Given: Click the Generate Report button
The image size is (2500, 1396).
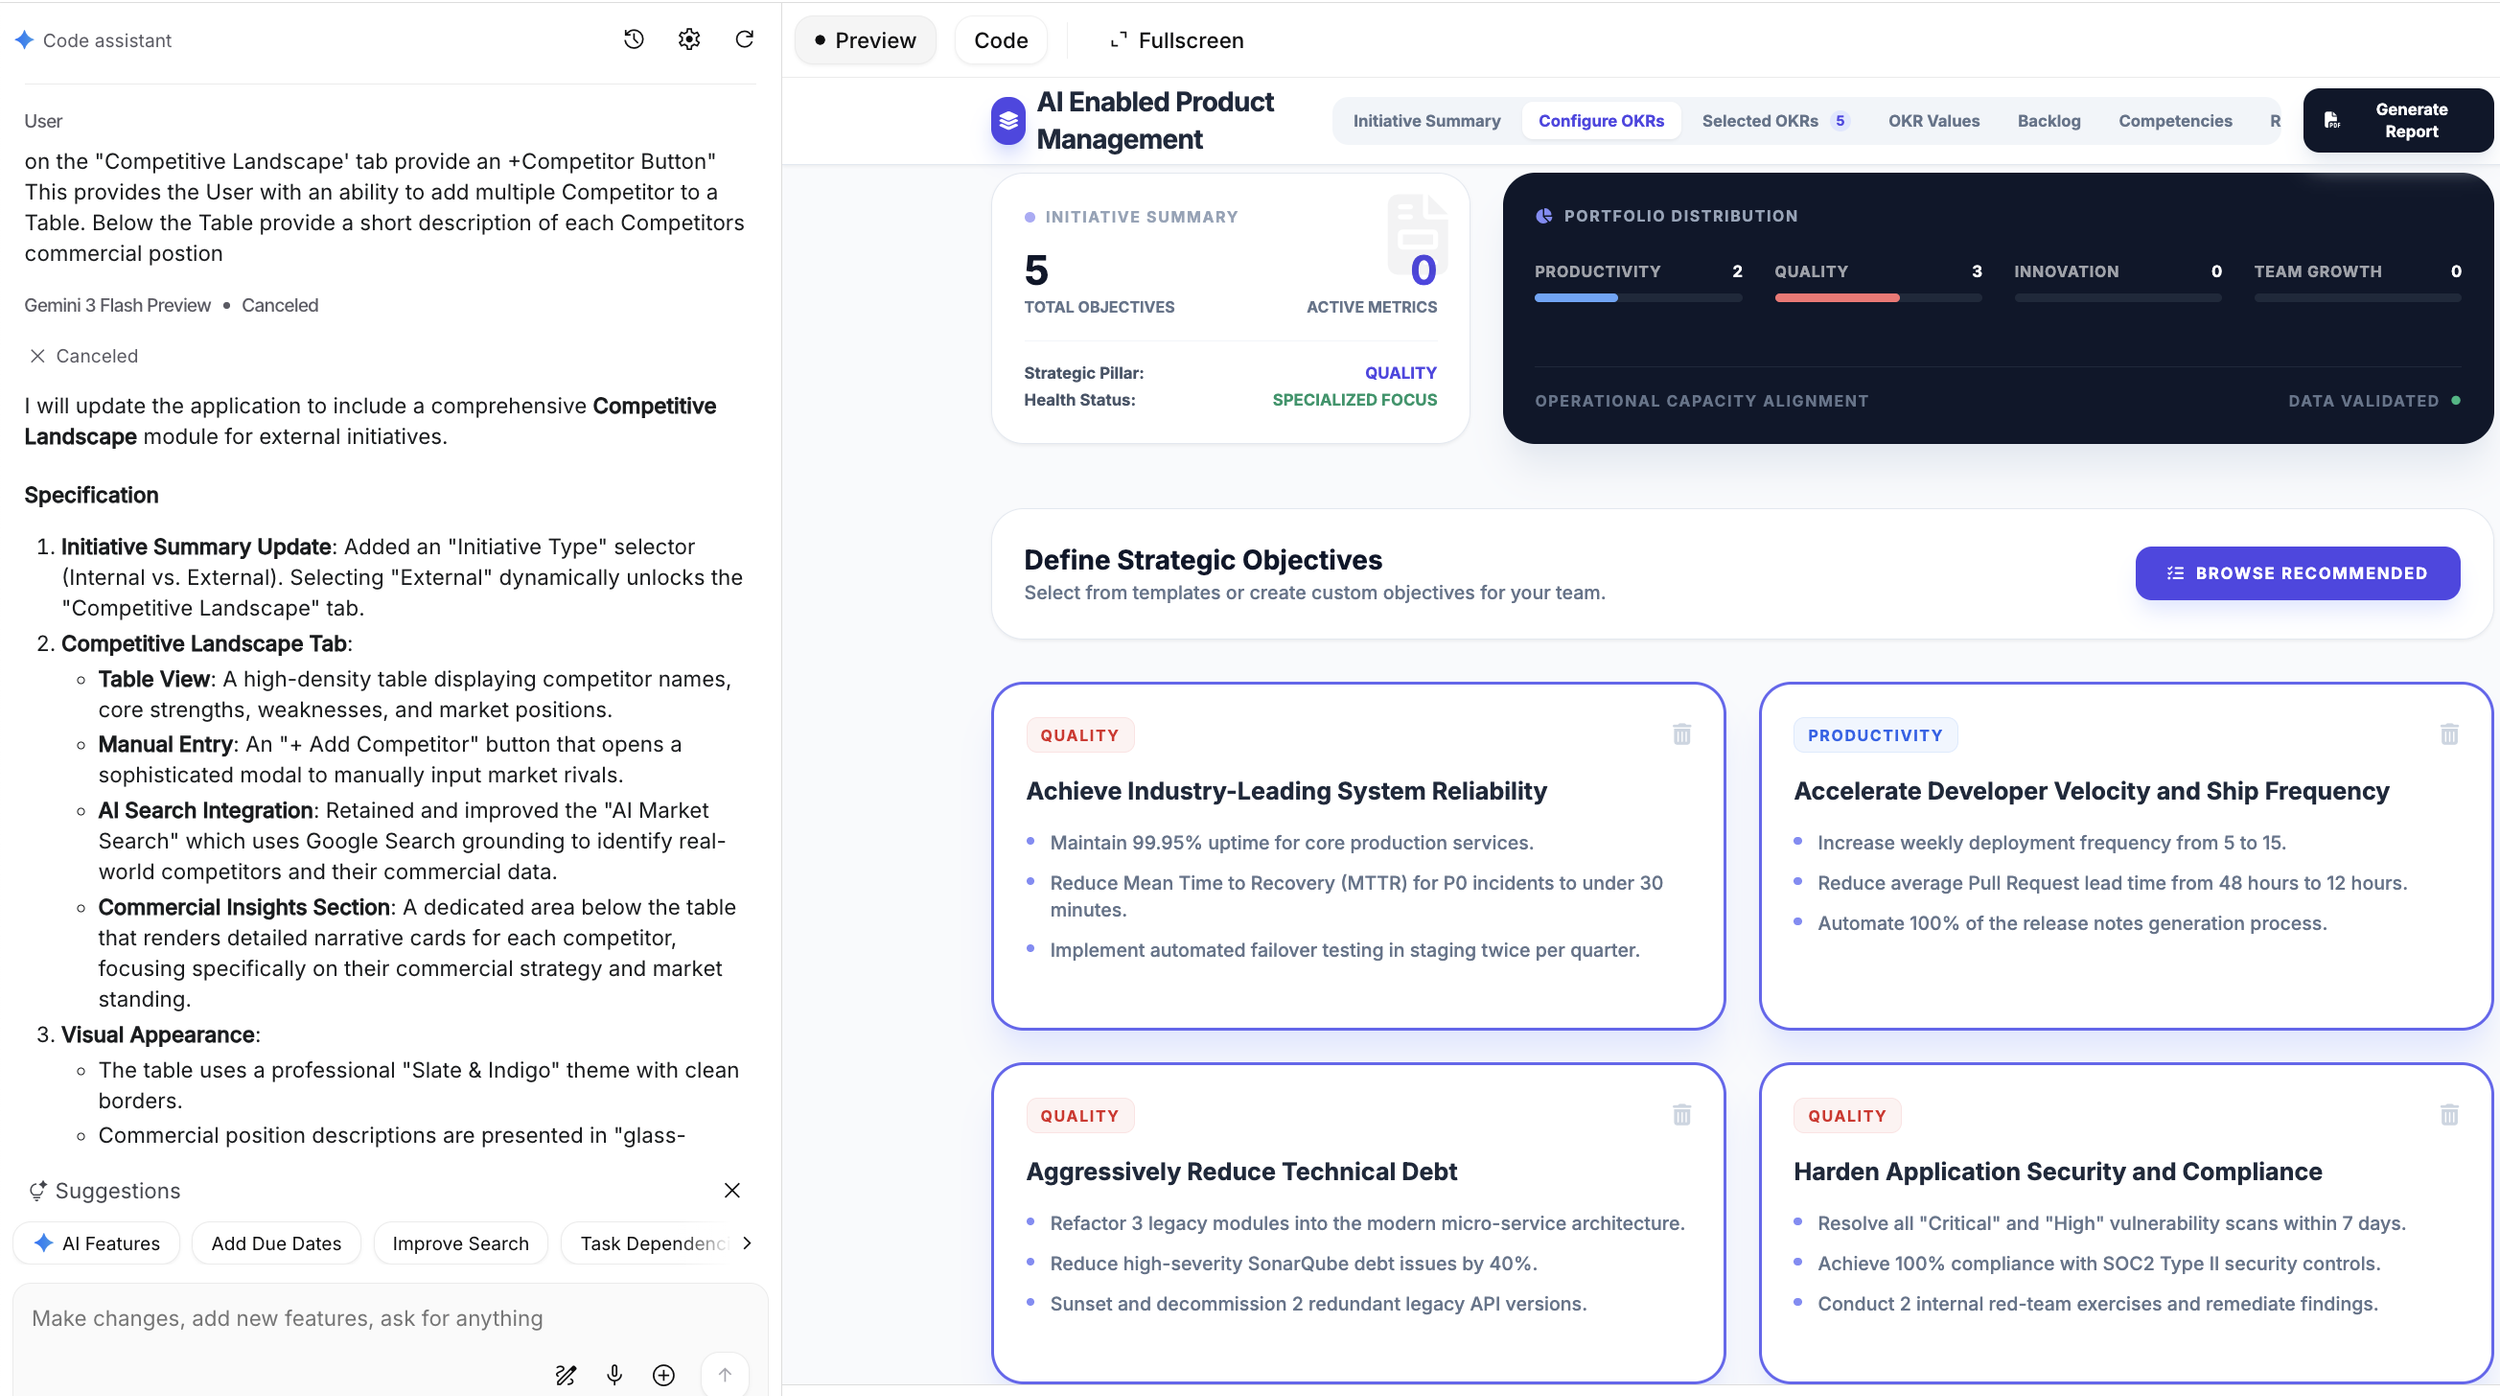Looking at the screenshot, I should tap(2397, 120).
